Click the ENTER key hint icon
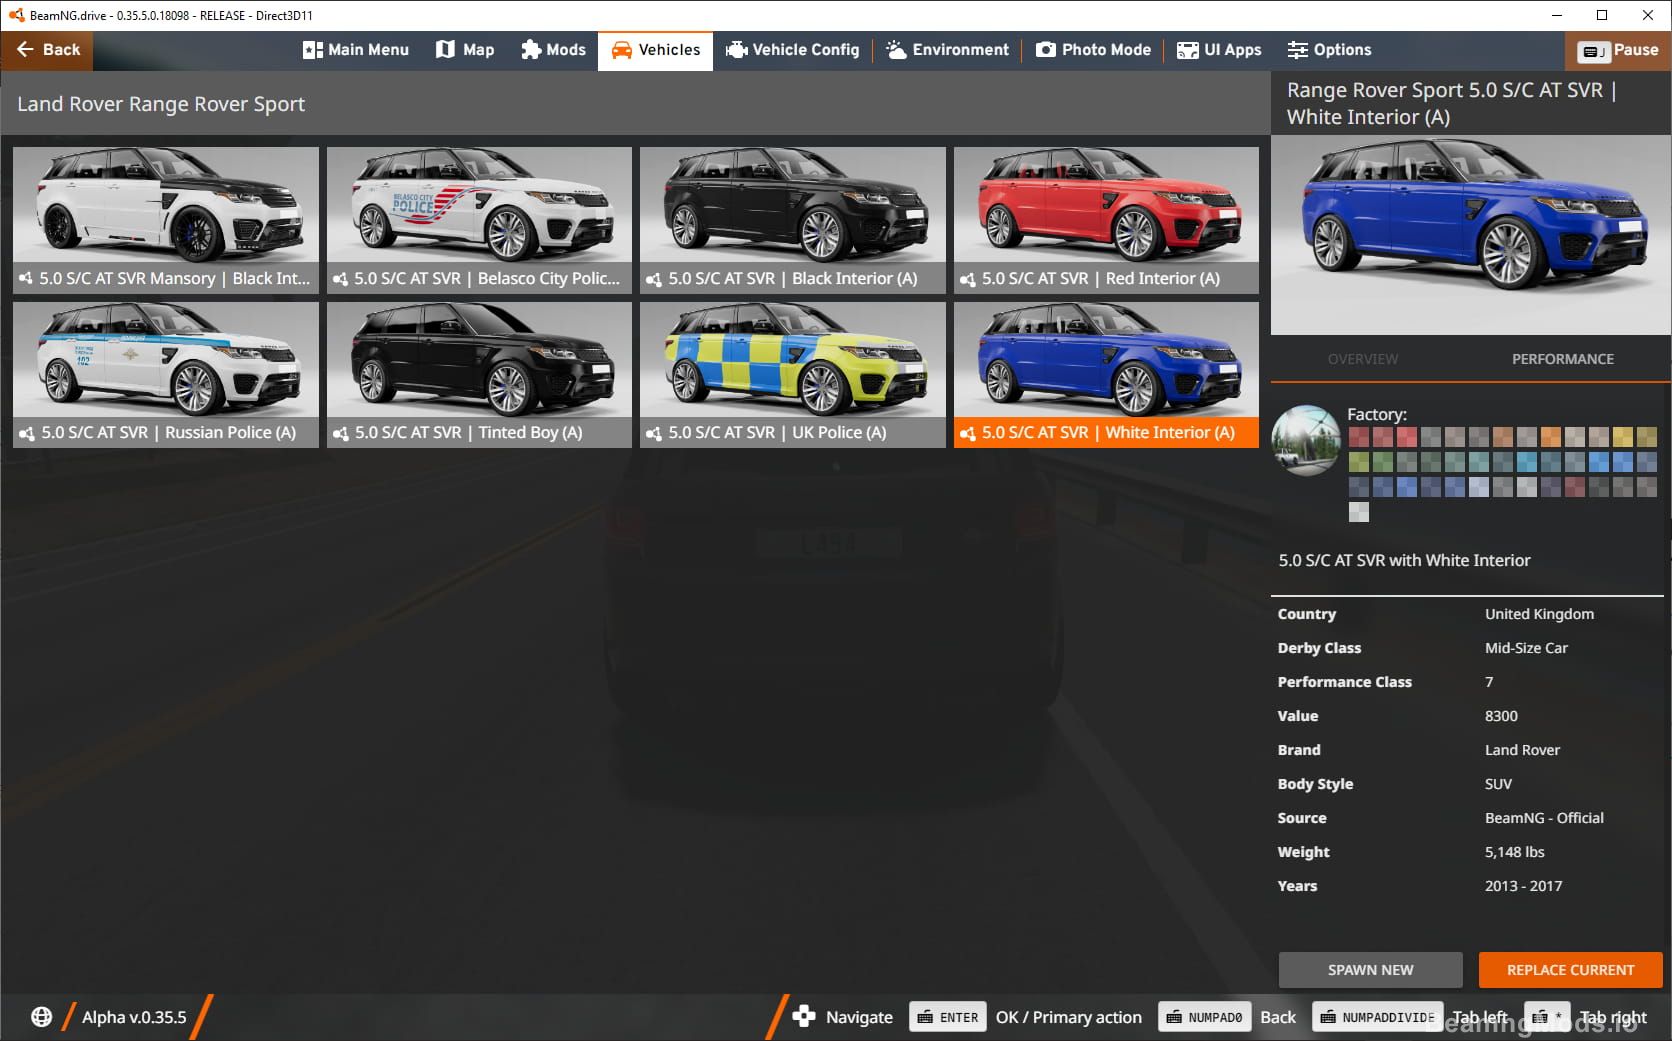 [948, 1017]
